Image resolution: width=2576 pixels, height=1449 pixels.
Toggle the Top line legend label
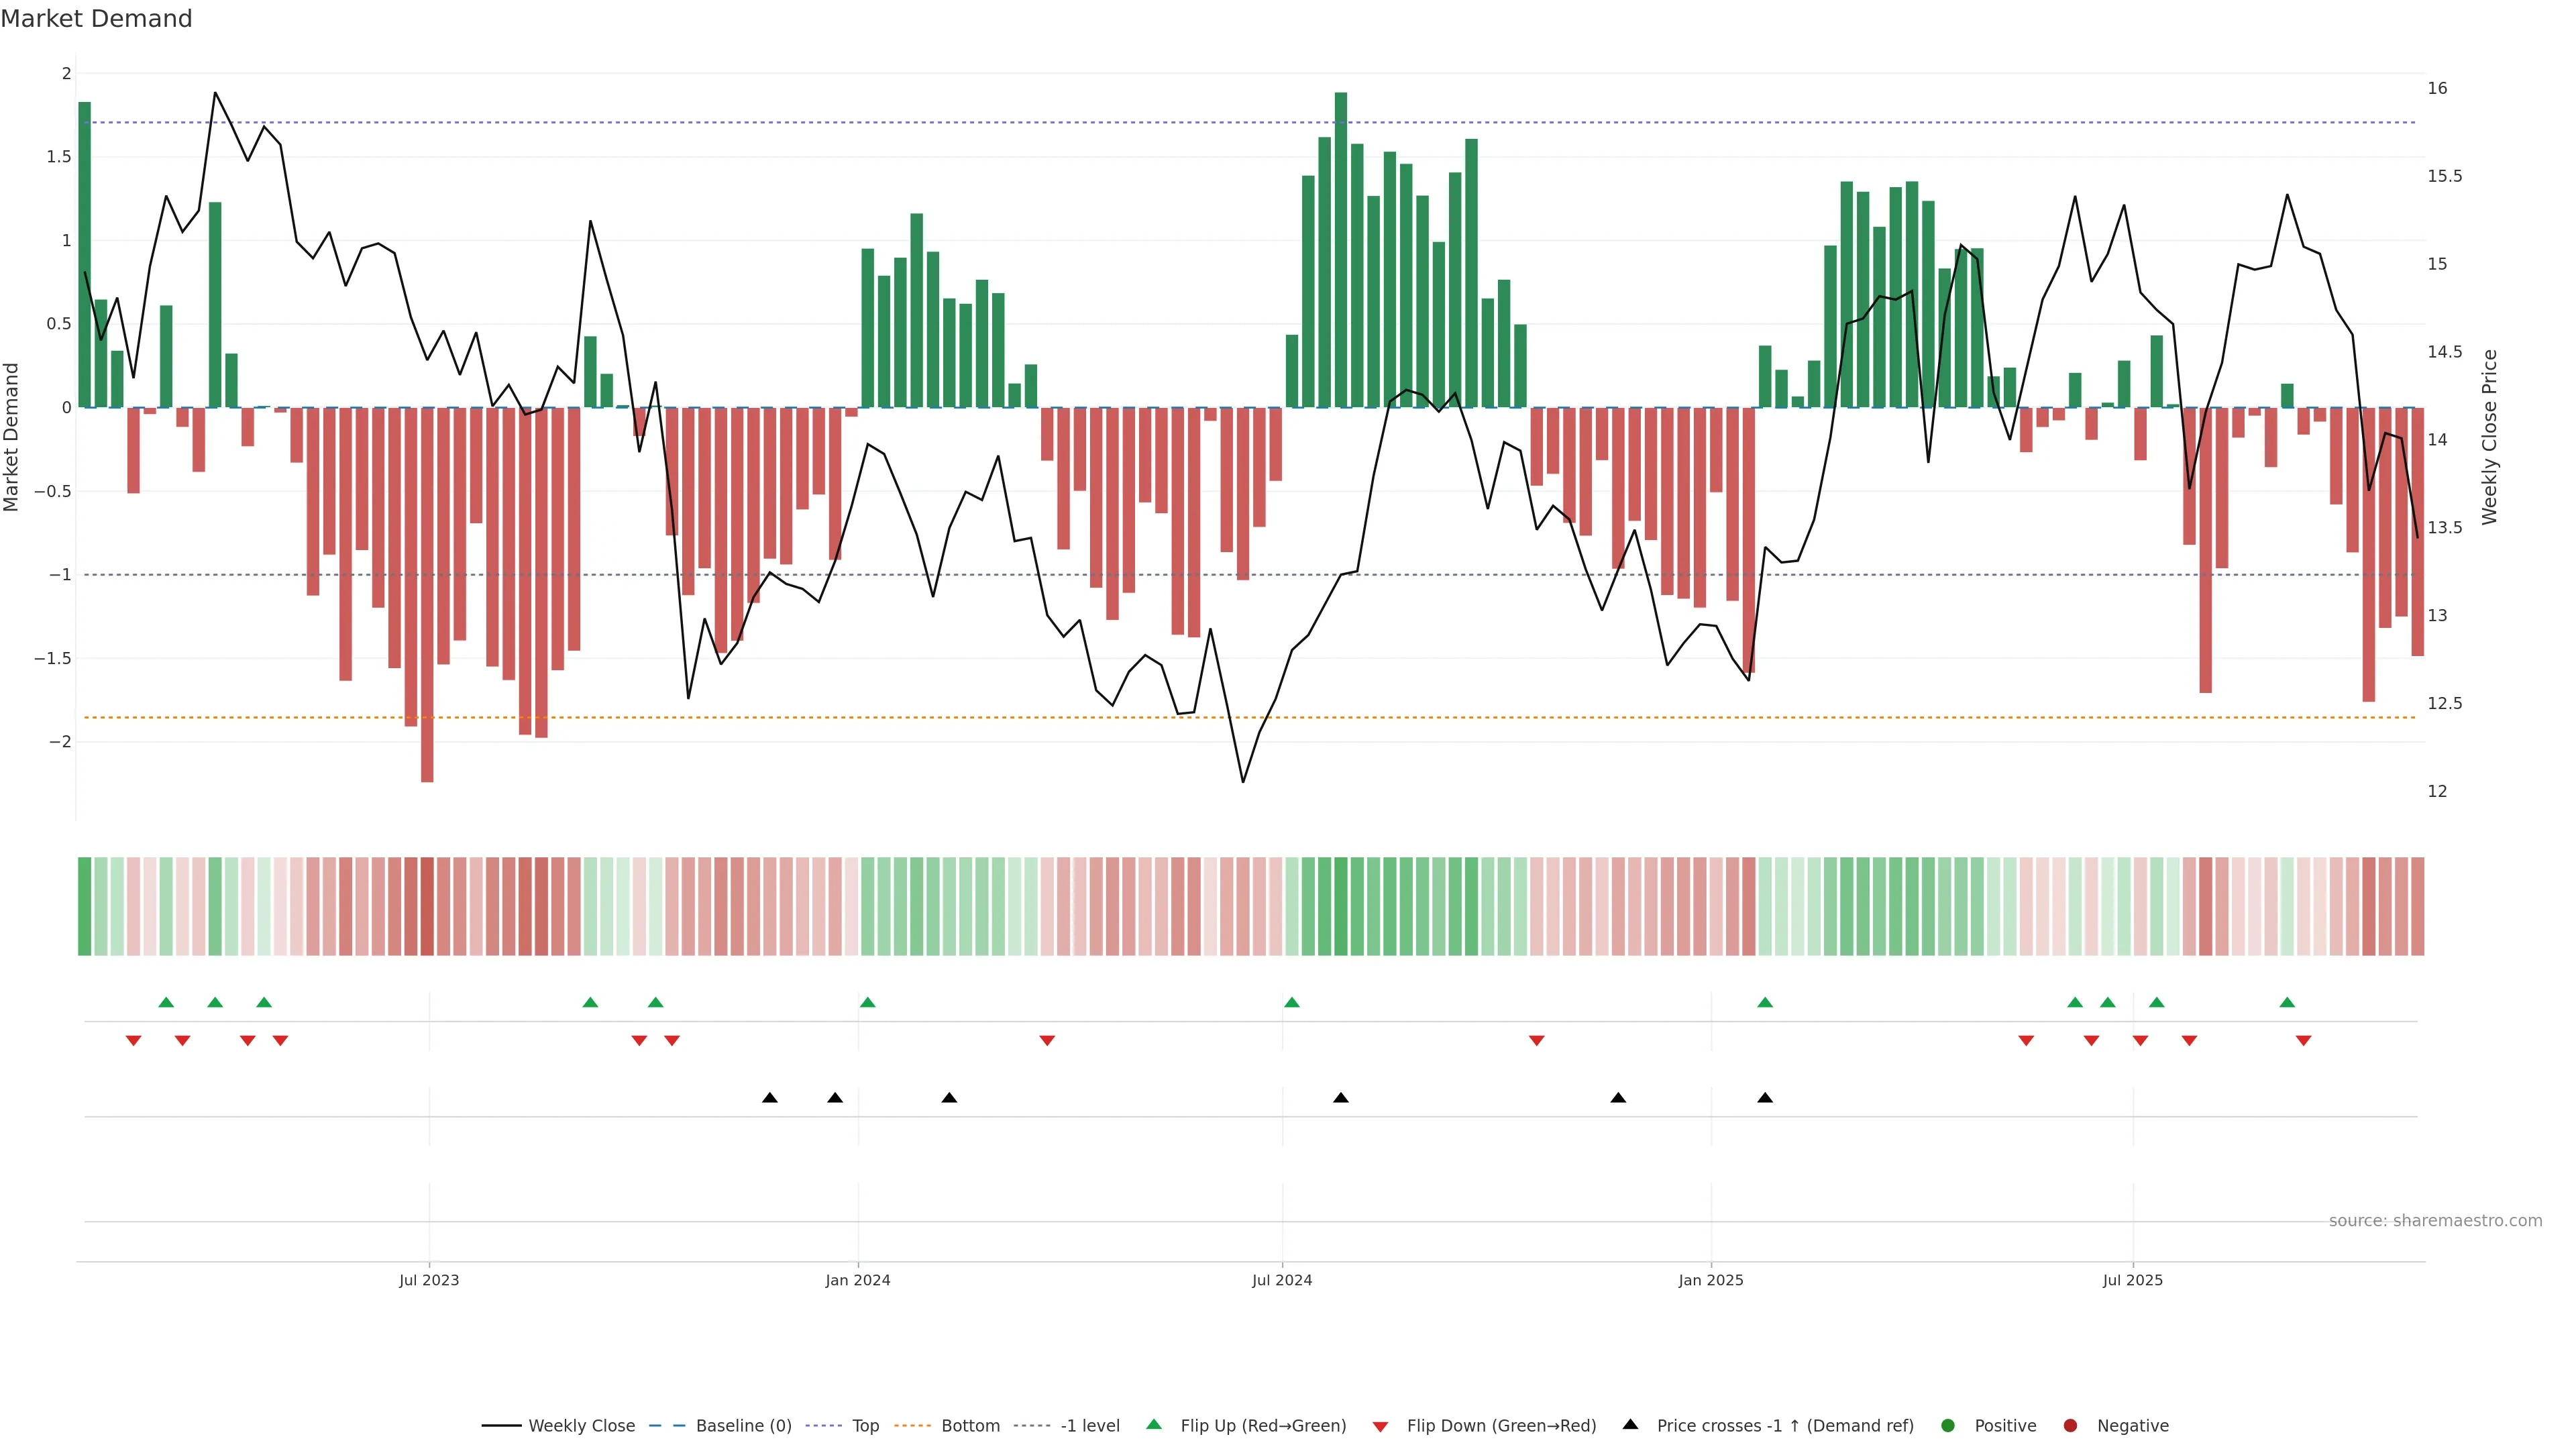tap(865, 1426)
